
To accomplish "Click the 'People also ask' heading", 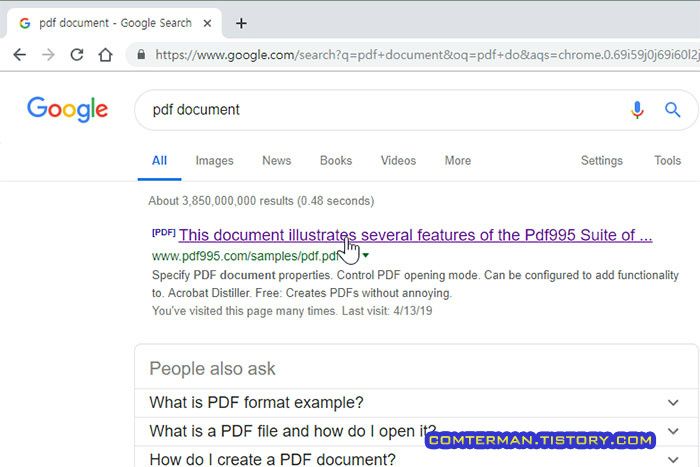I will point(212,369).
